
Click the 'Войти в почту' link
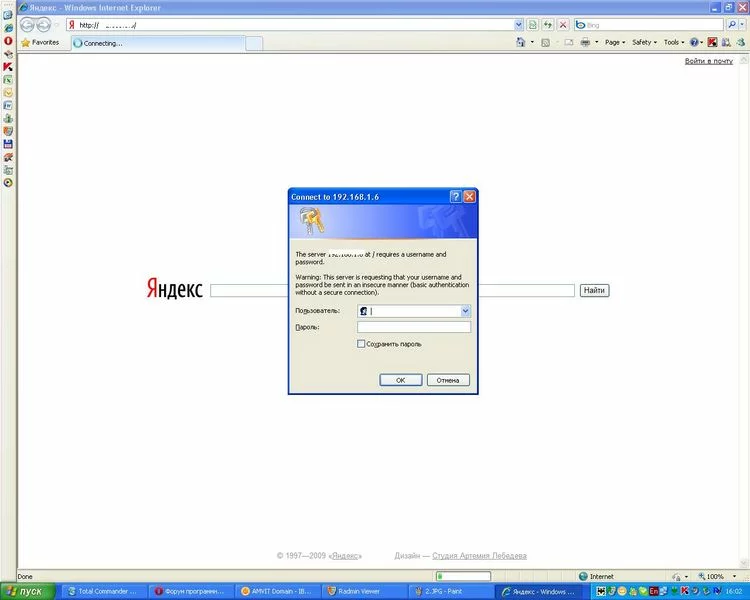(708, 61)
